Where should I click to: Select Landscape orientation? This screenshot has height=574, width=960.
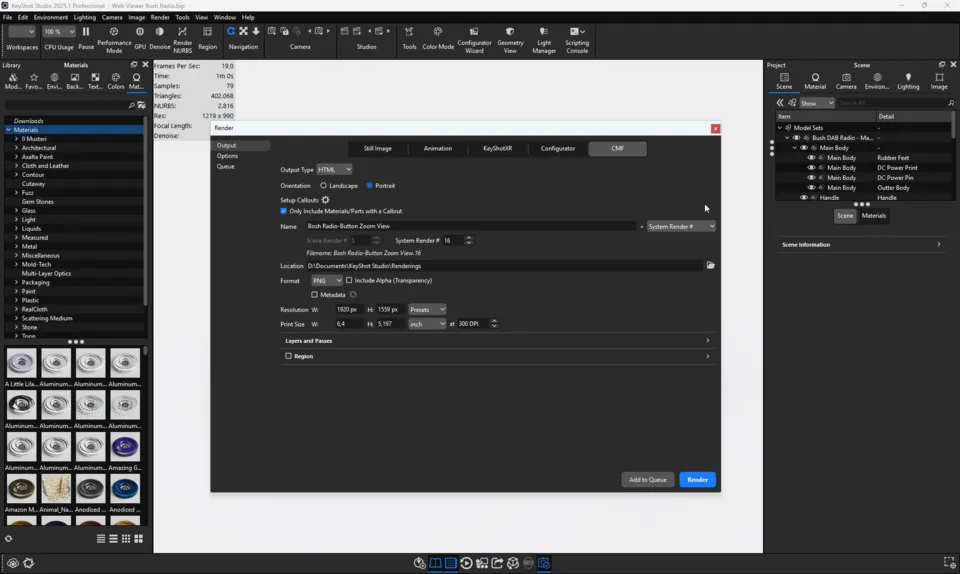[x=323, y=185]
